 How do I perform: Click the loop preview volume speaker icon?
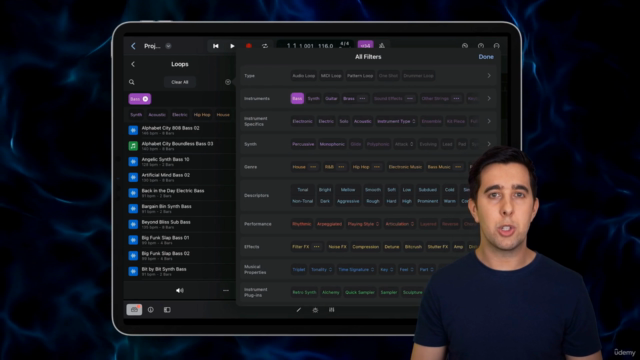(180, 290)
